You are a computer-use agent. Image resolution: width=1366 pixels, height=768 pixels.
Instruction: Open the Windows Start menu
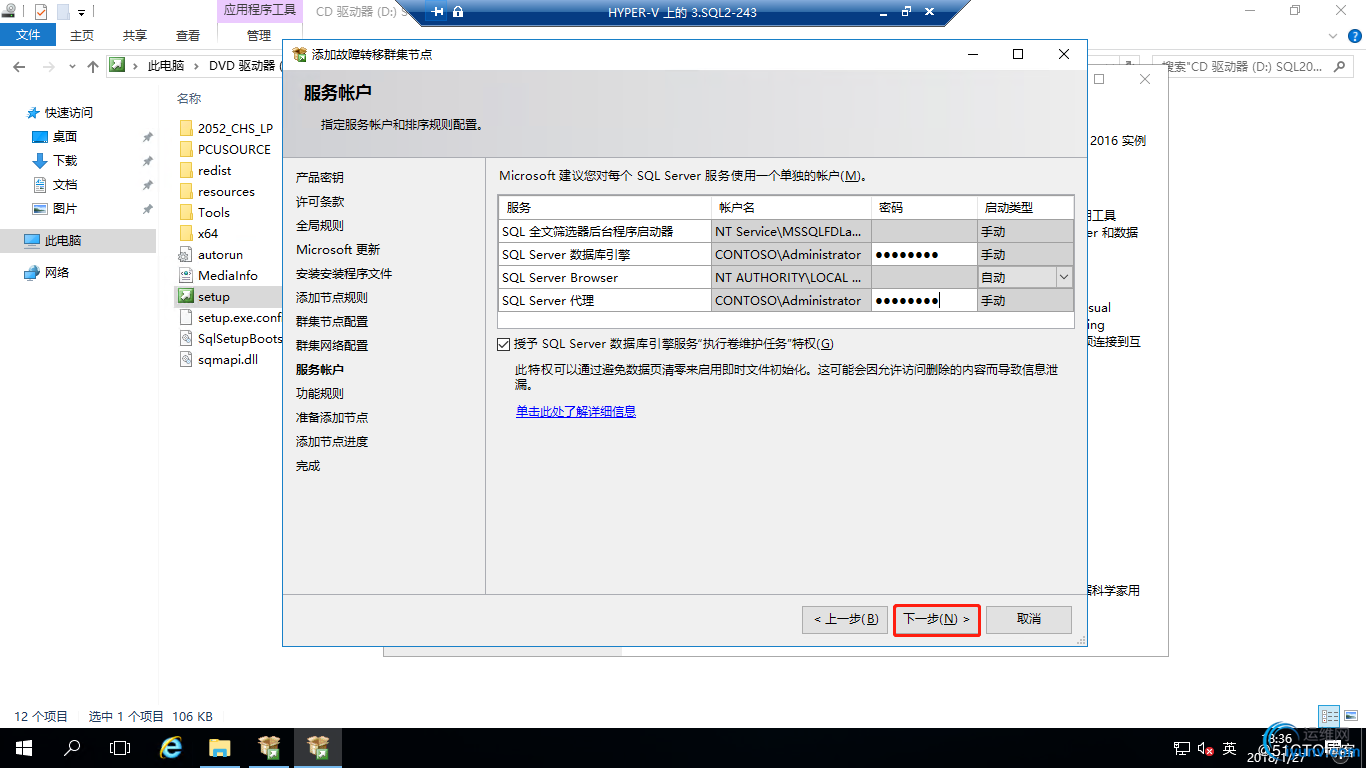click(24, 748)
